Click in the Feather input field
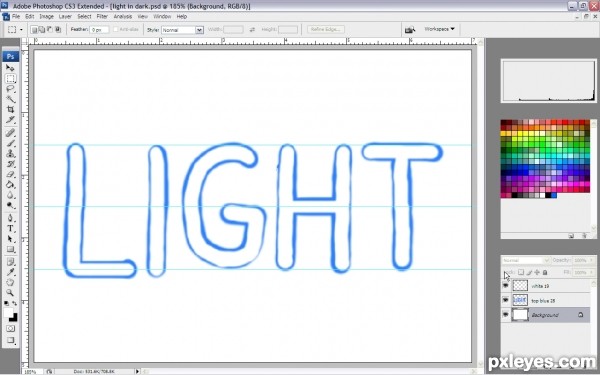 pyautogui.click(x=99, y=29)
